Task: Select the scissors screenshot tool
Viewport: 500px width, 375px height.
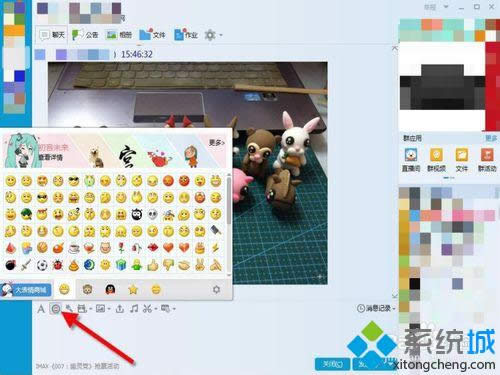Action: tap(147, 309)
